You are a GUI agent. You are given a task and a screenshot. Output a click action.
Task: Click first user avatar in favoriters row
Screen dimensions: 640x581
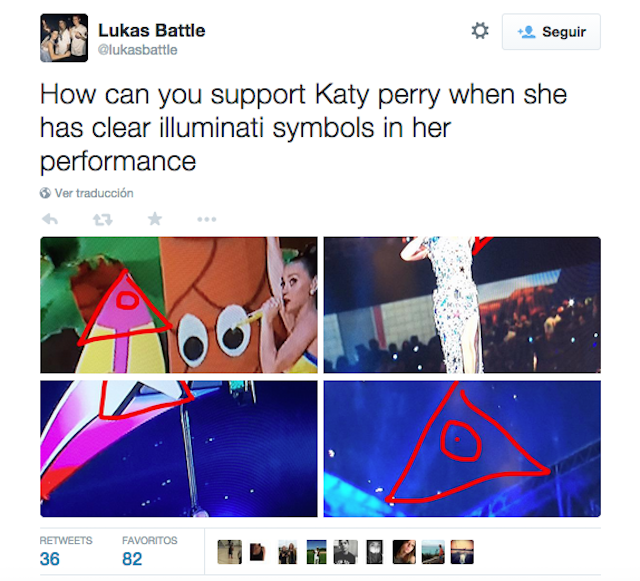229,552
